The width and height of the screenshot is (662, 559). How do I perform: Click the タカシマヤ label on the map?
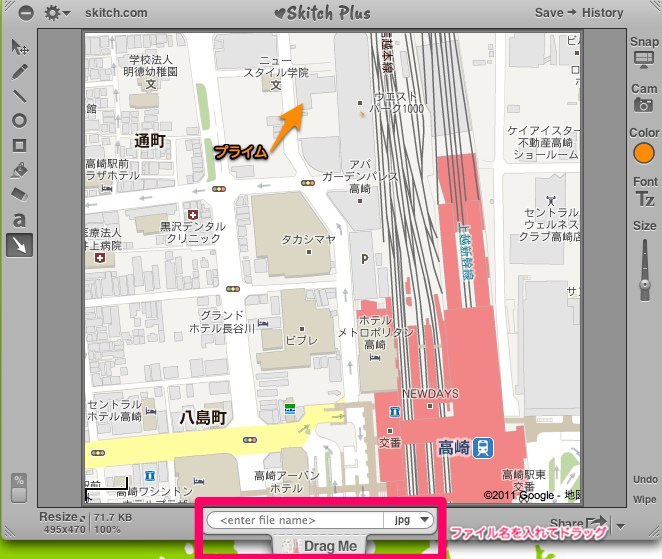click(308, 239)
